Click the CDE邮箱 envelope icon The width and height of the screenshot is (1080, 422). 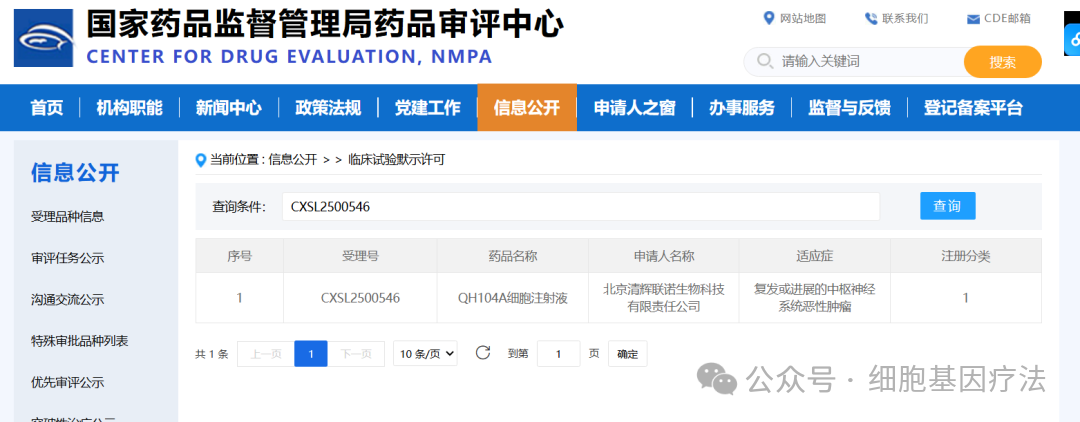973,19
